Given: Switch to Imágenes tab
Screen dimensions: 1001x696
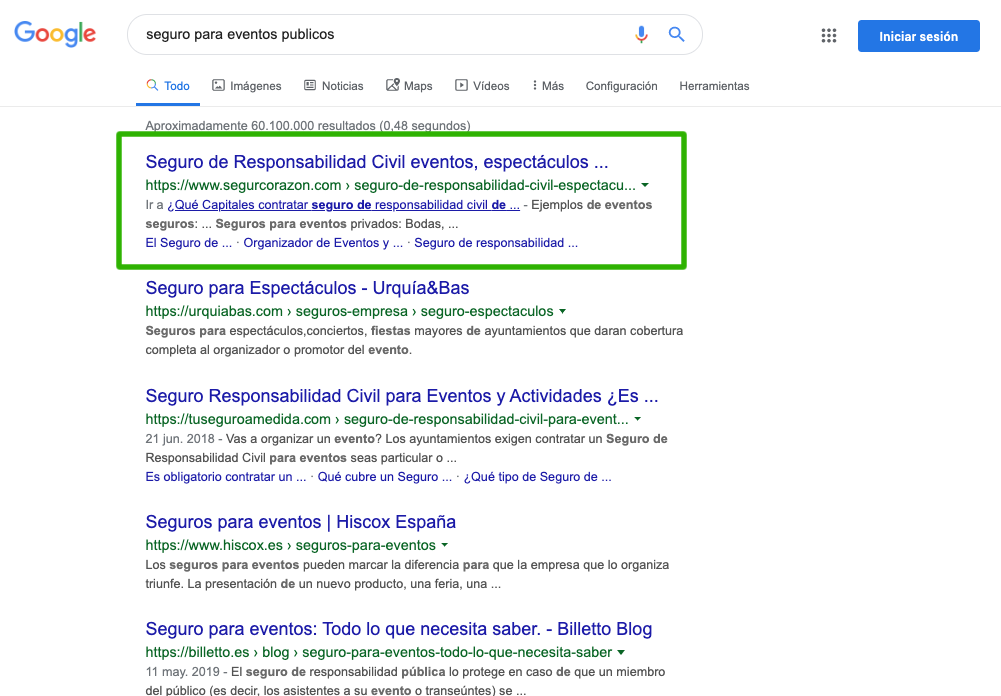Looking at the screenshot, I should tap(246, 86).
